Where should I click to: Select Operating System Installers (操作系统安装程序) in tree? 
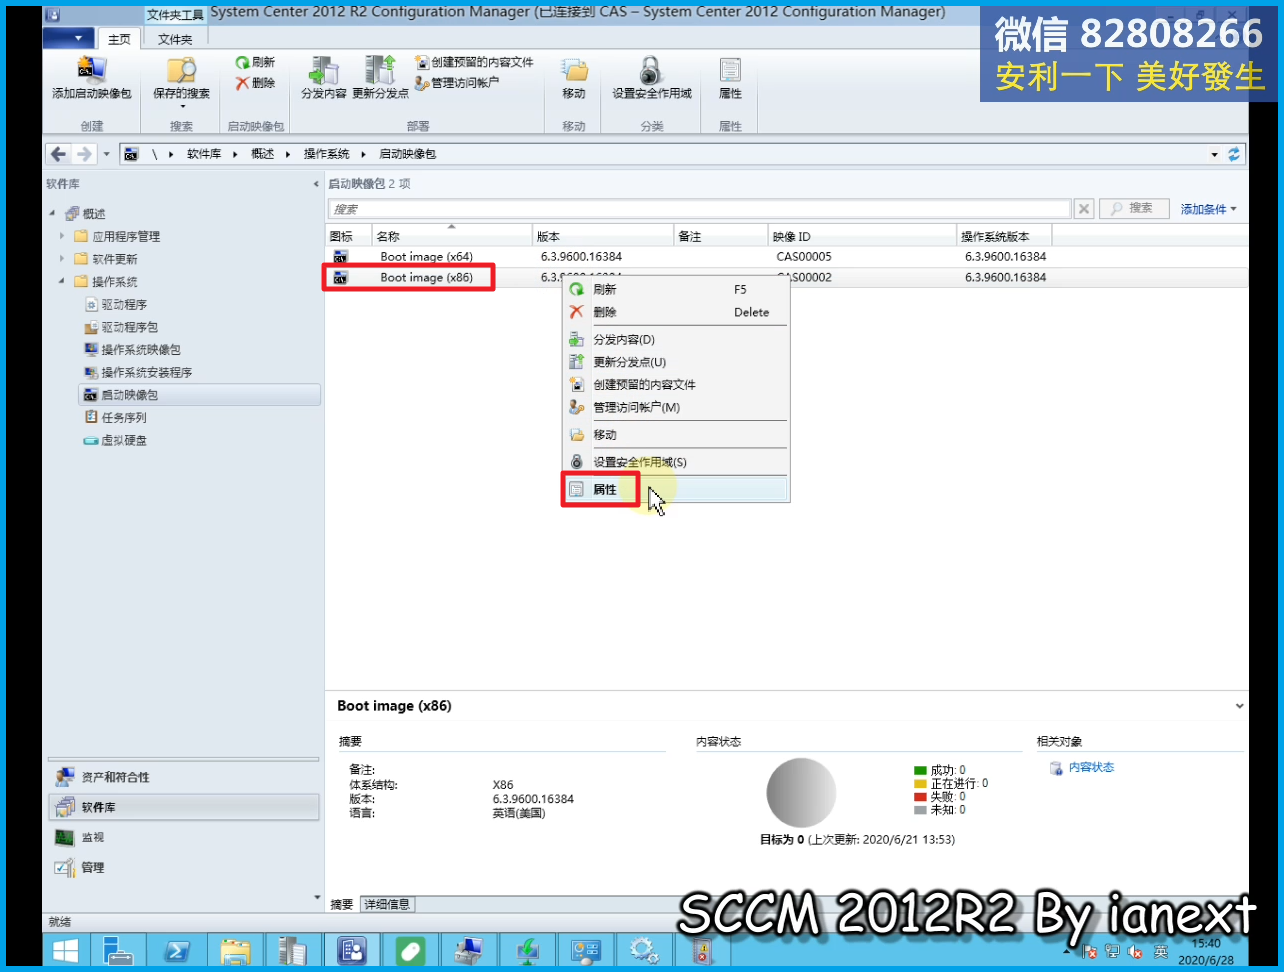tap(146, 372)
